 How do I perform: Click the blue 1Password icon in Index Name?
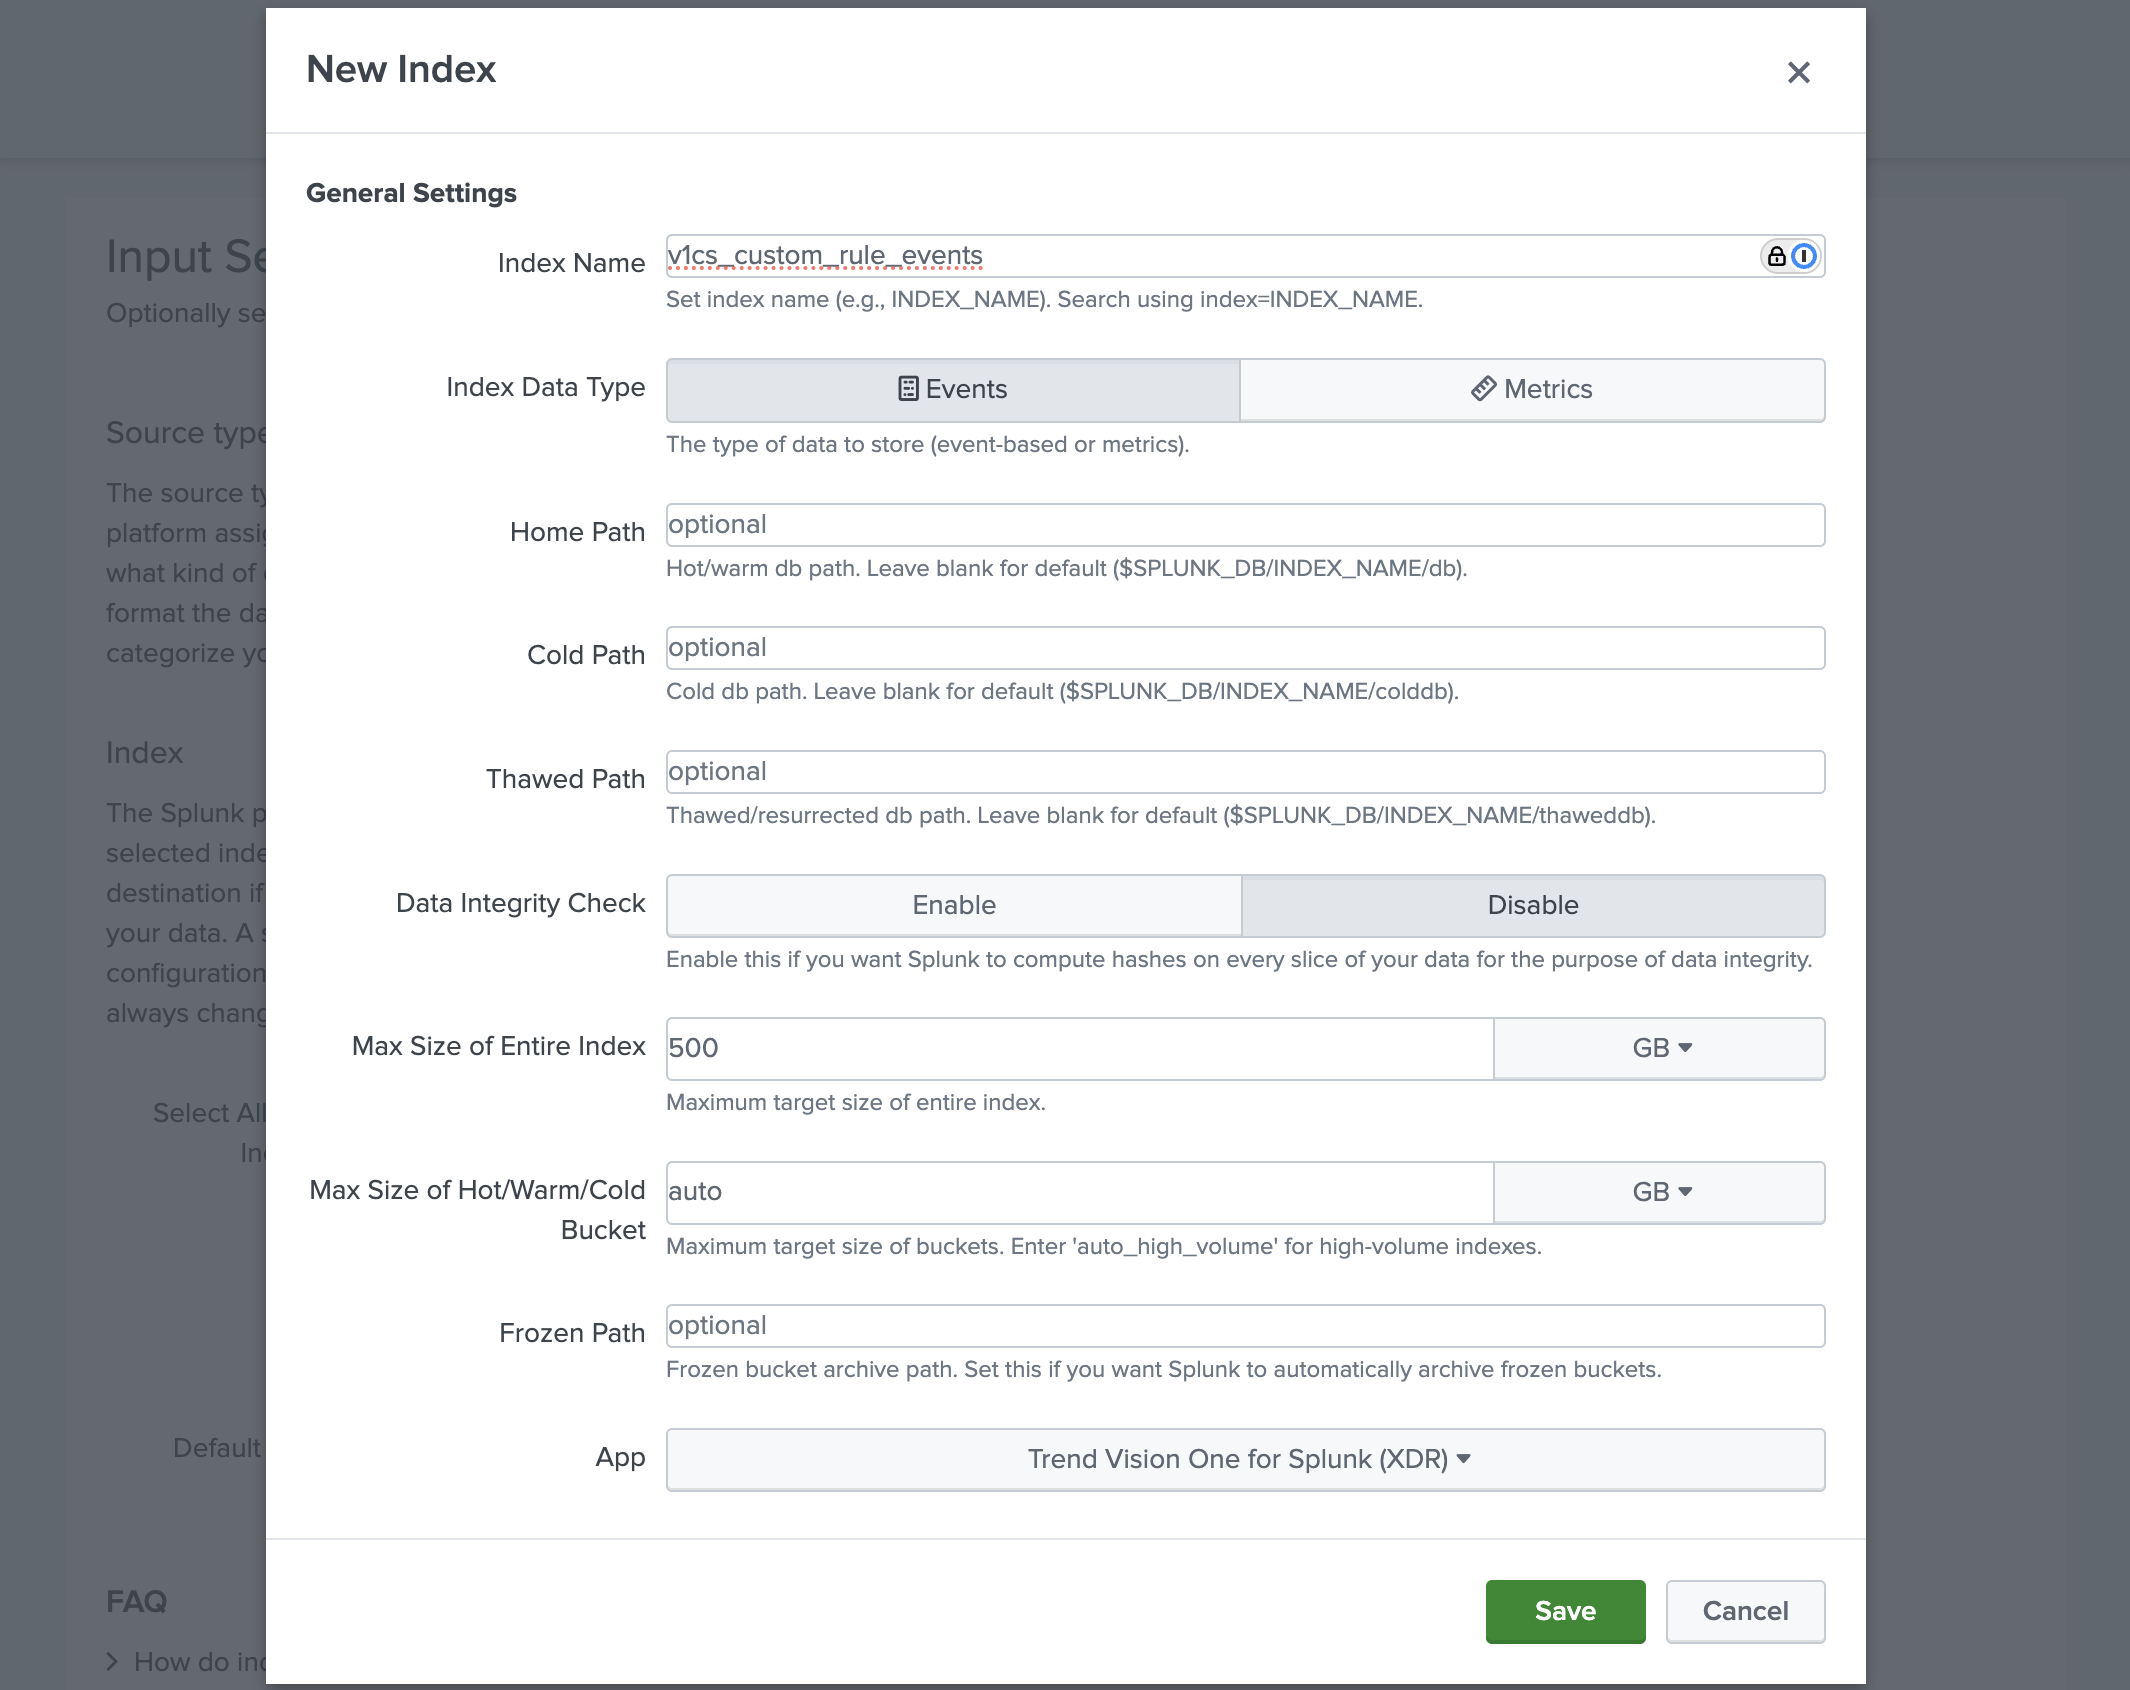point(1804,256)
